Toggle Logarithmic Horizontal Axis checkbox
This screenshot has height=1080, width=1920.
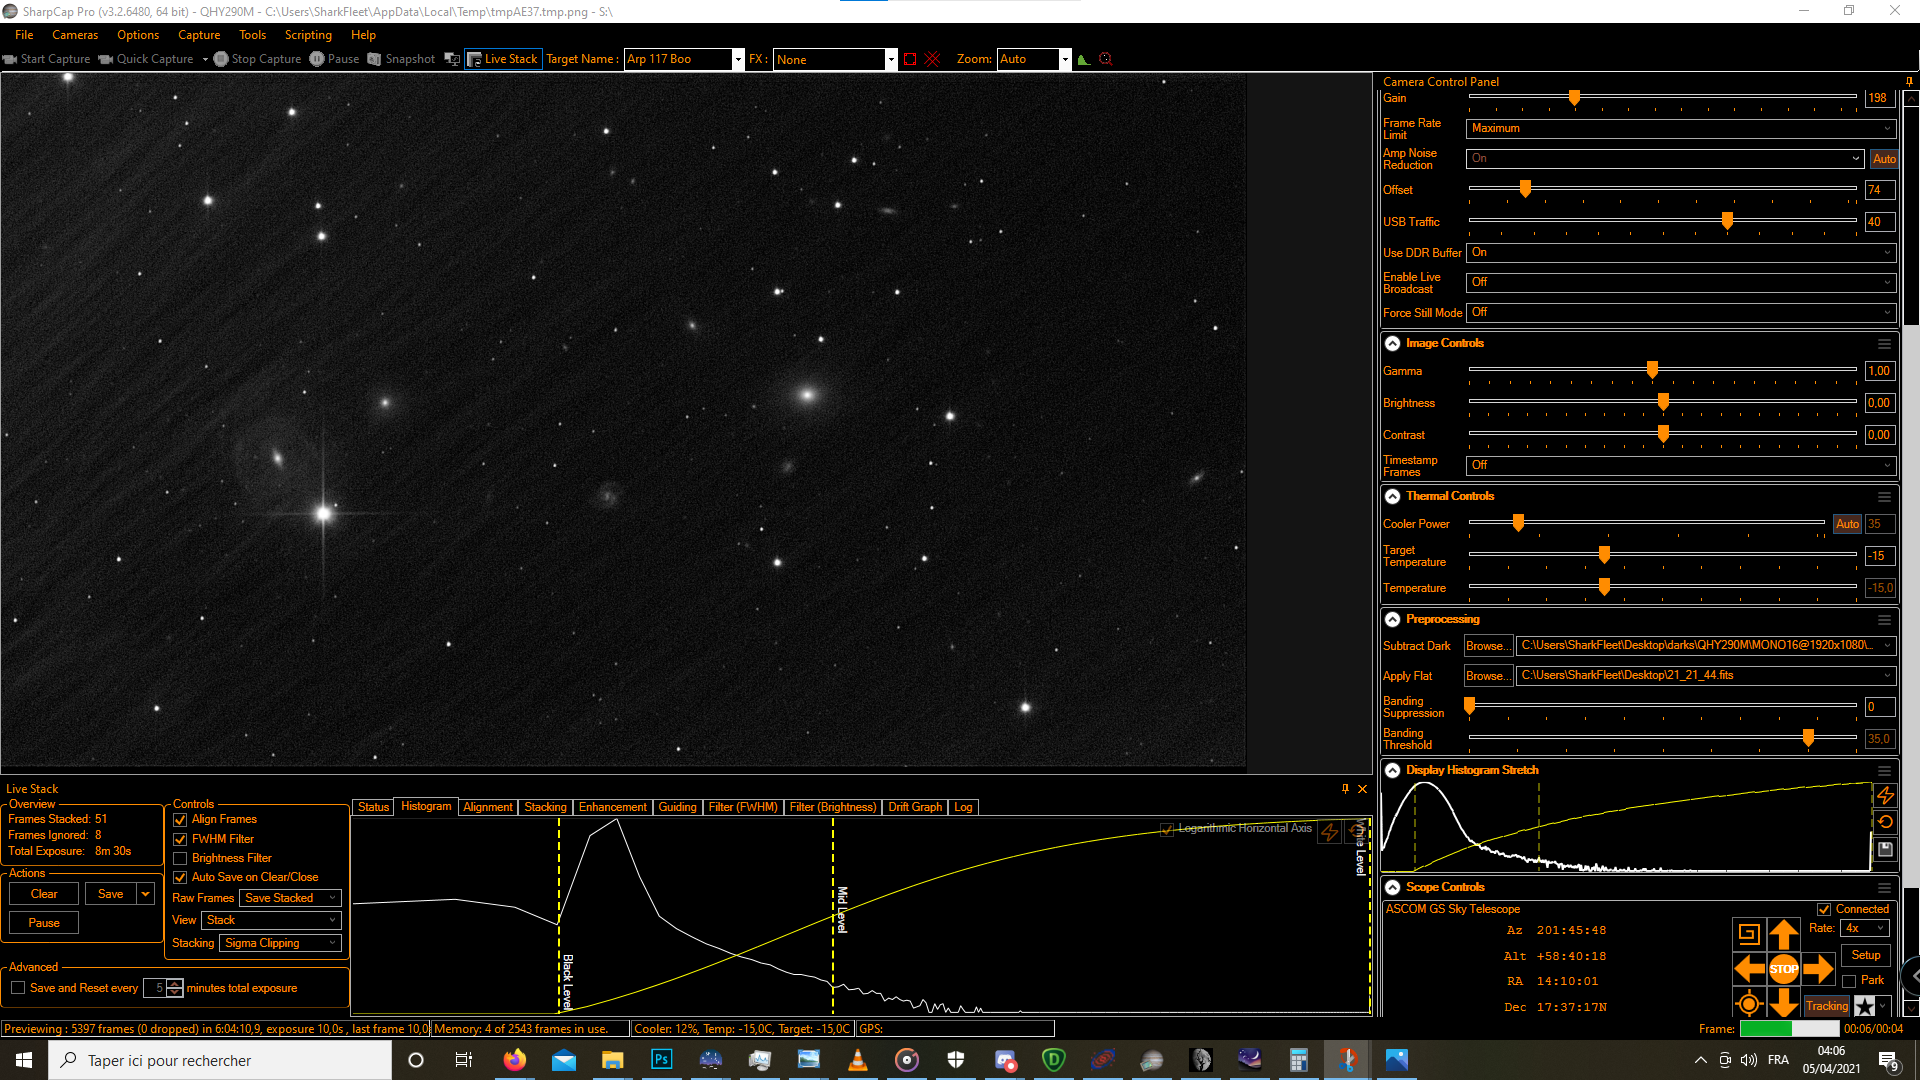pyautogui.click(x=1167, y=829)
